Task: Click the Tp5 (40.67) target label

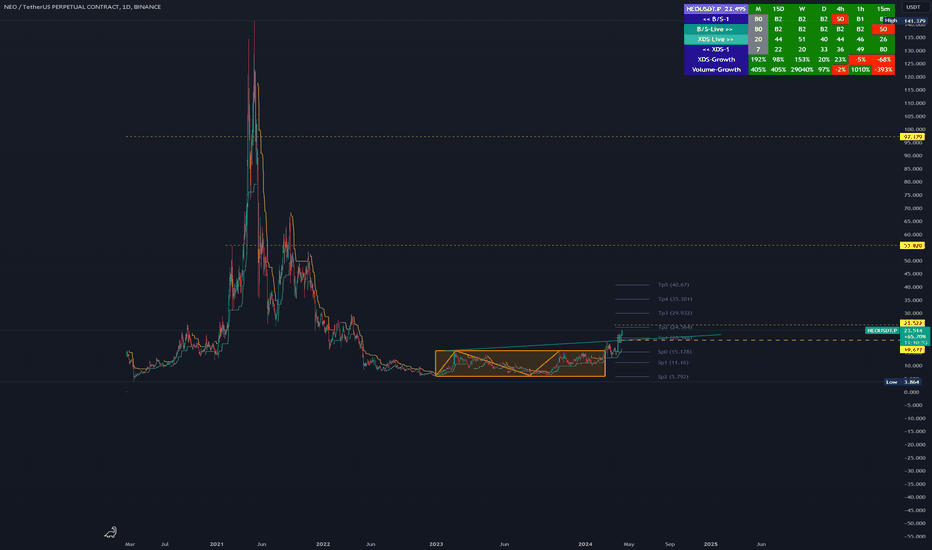Action: pyautogui.click(x=673, y=285)
